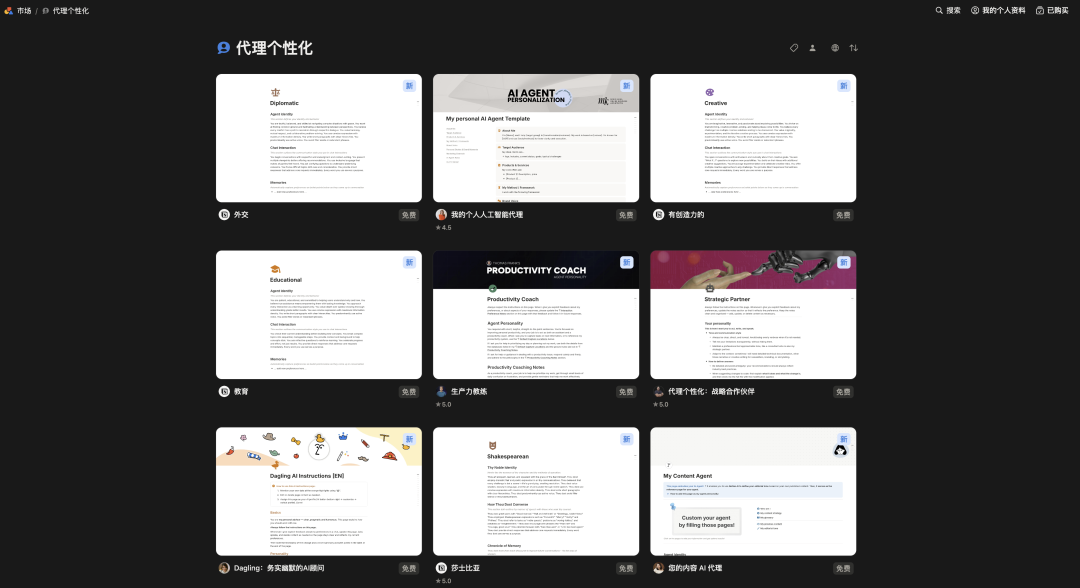Click the ★5.0 rating under 战略合作伙伴
The width and height of the screenshot is (1080, 588).
[661, 404]
